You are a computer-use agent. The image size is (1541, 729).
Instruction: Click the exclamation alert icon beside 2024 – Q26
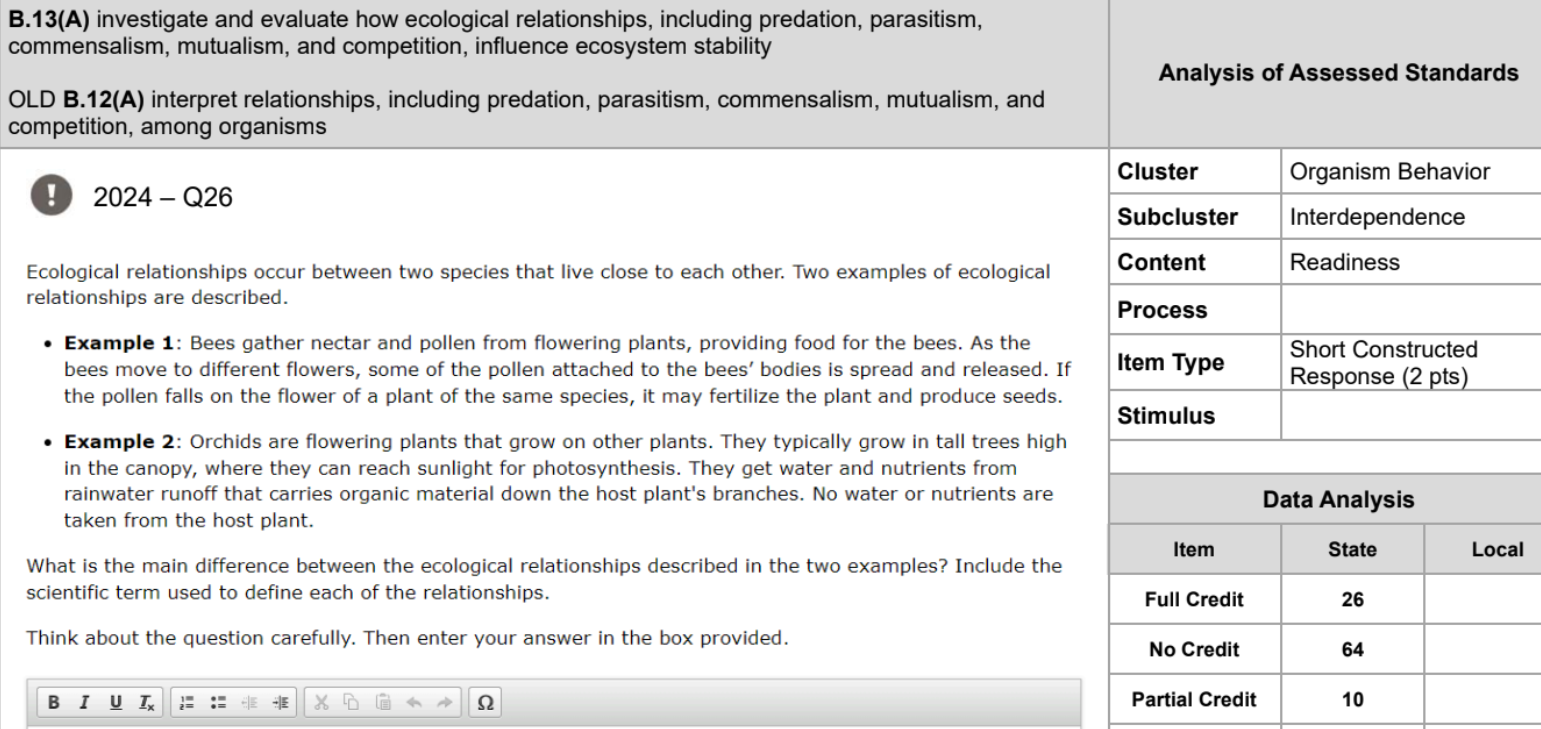[48, 194]
